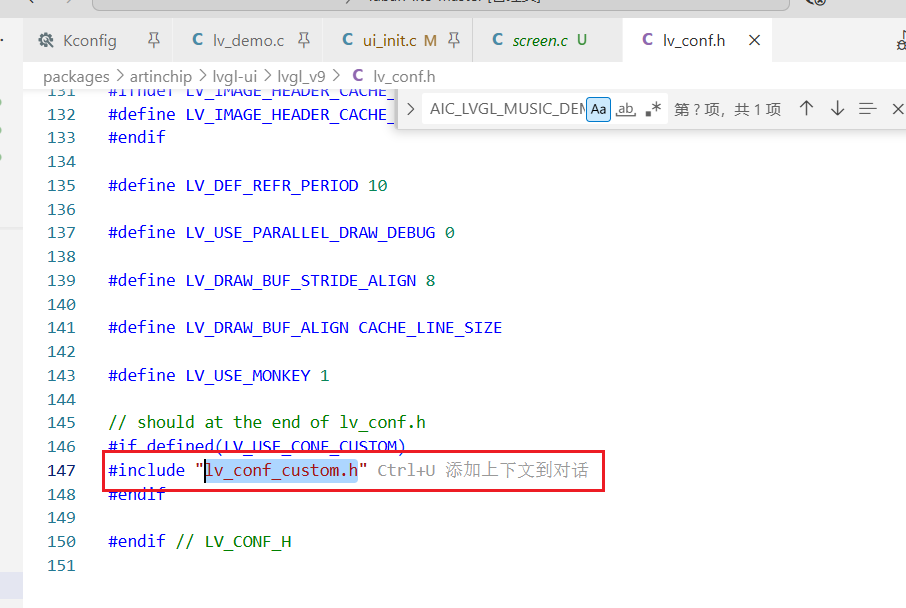
Task: Toggle match whole word option
Action: (626, 109)
